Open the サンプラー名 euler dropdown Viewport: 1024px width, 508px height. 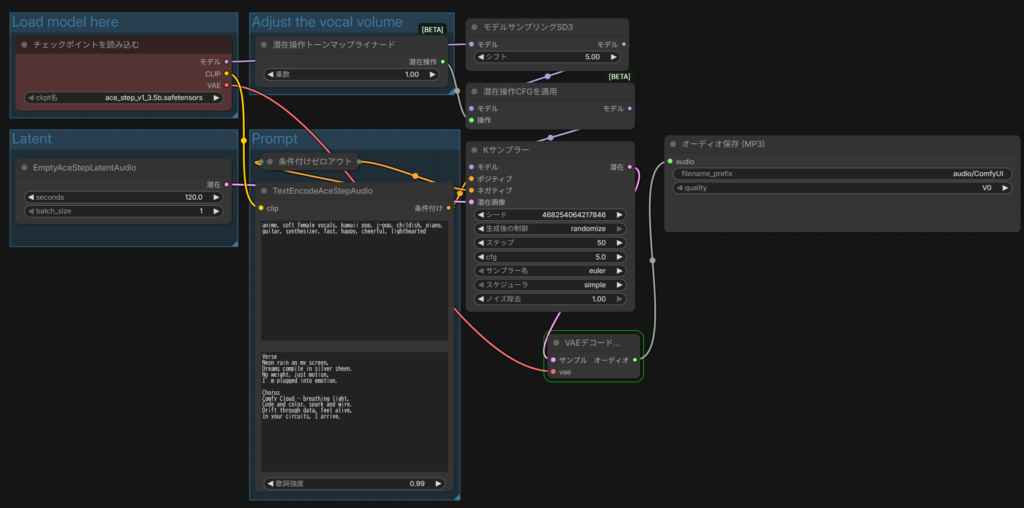(x=548, y=270)
